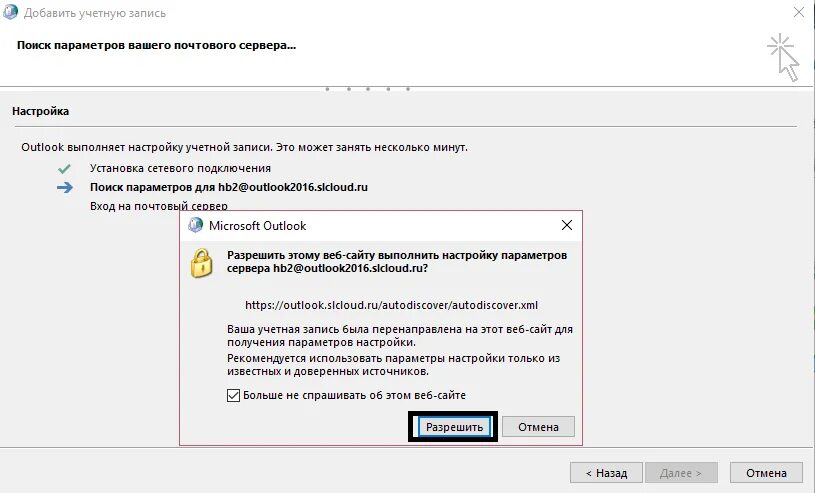Click the Настройка section heading
Image resolution: width=815 pixels, height=493 pixels.
[41, 111]
